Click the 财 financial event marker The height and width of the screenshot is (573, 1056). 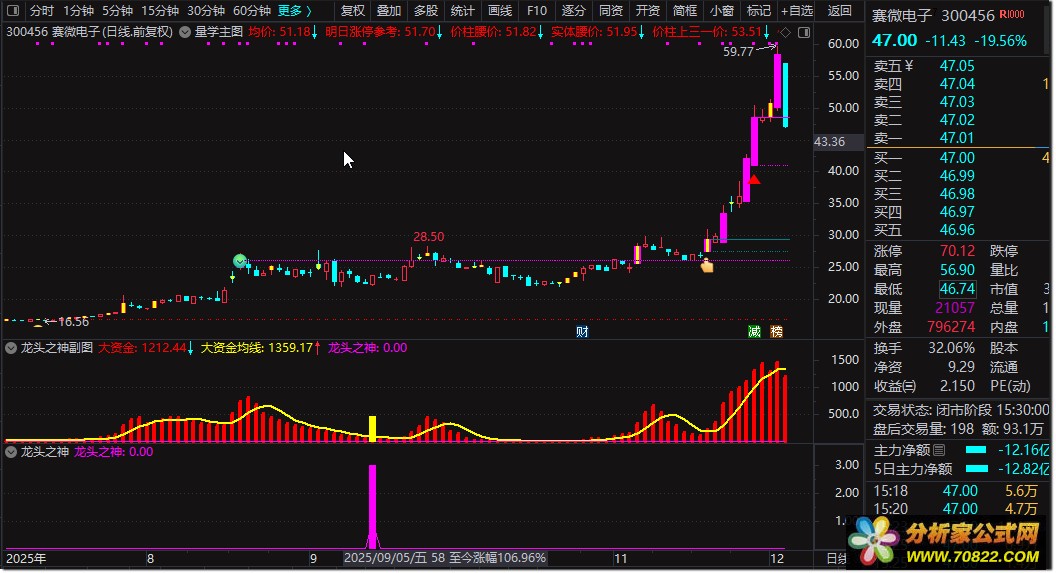(x=582, y=331)
